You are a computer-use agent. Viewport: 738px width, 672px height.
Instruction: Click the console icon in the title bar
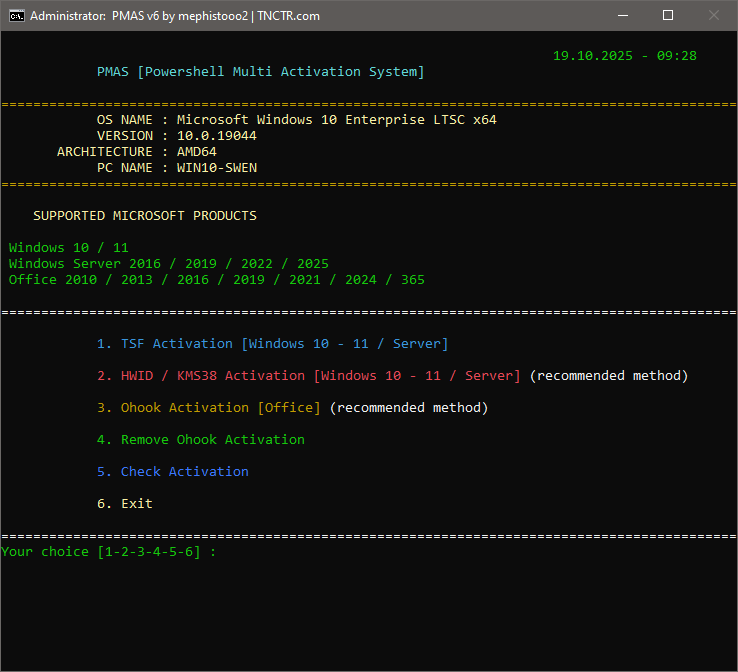16,16
